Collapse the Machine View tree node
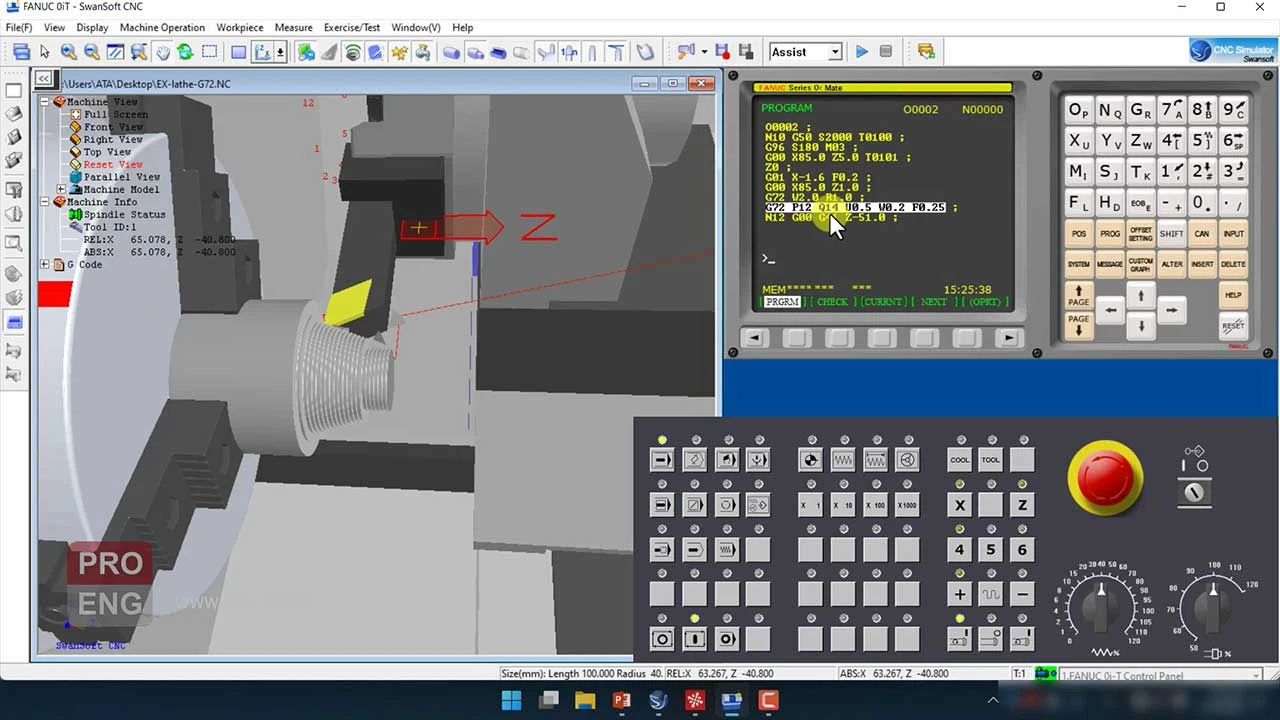Image resolution: width=1280 pixels, height=720 pixels. (x=45, y=102)
